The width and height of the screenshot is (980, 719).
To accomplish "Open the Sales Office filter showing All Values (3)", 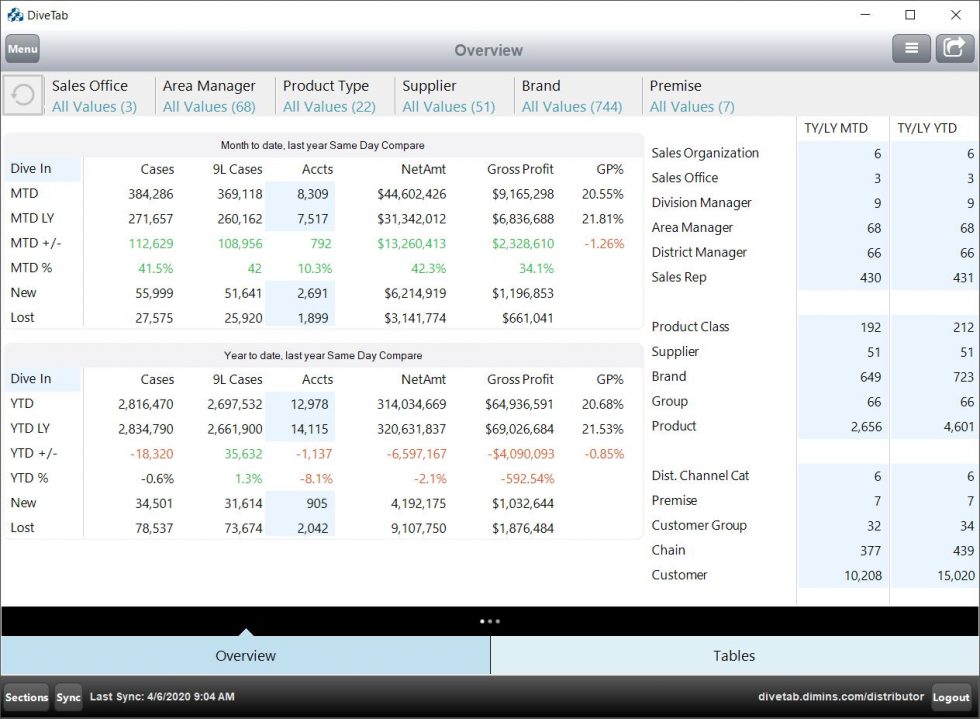I will tap(95, 96).
